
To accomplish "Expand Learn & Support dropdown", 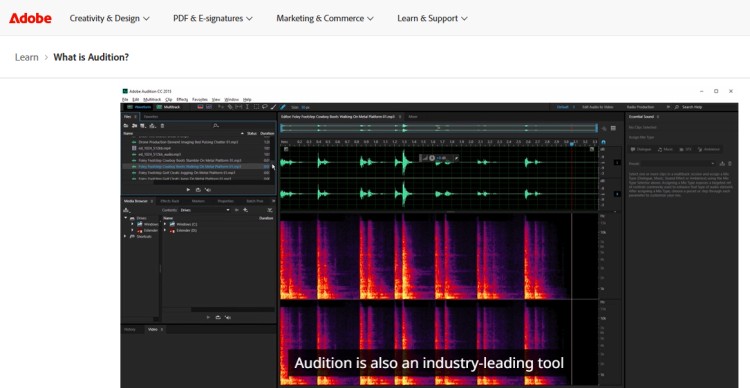I will [x=432, y=18].
